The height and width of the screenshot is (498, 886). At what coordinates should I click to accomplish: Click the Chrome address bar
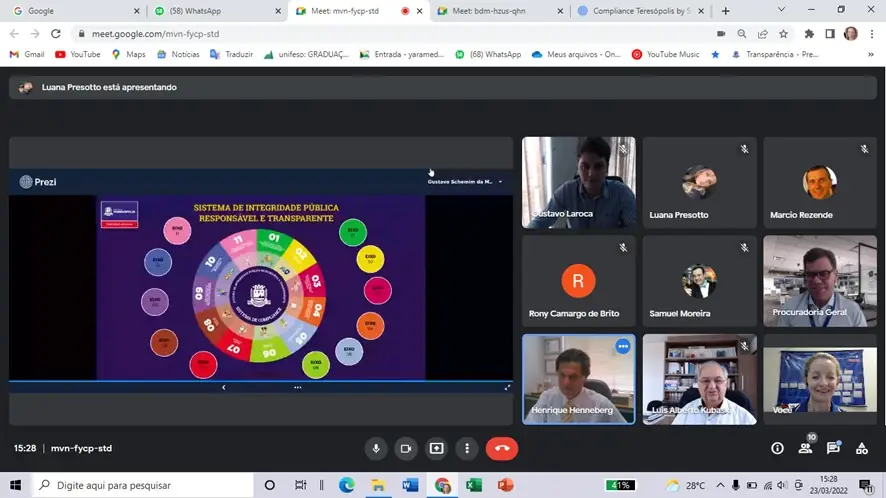click(x=400, y=33)
